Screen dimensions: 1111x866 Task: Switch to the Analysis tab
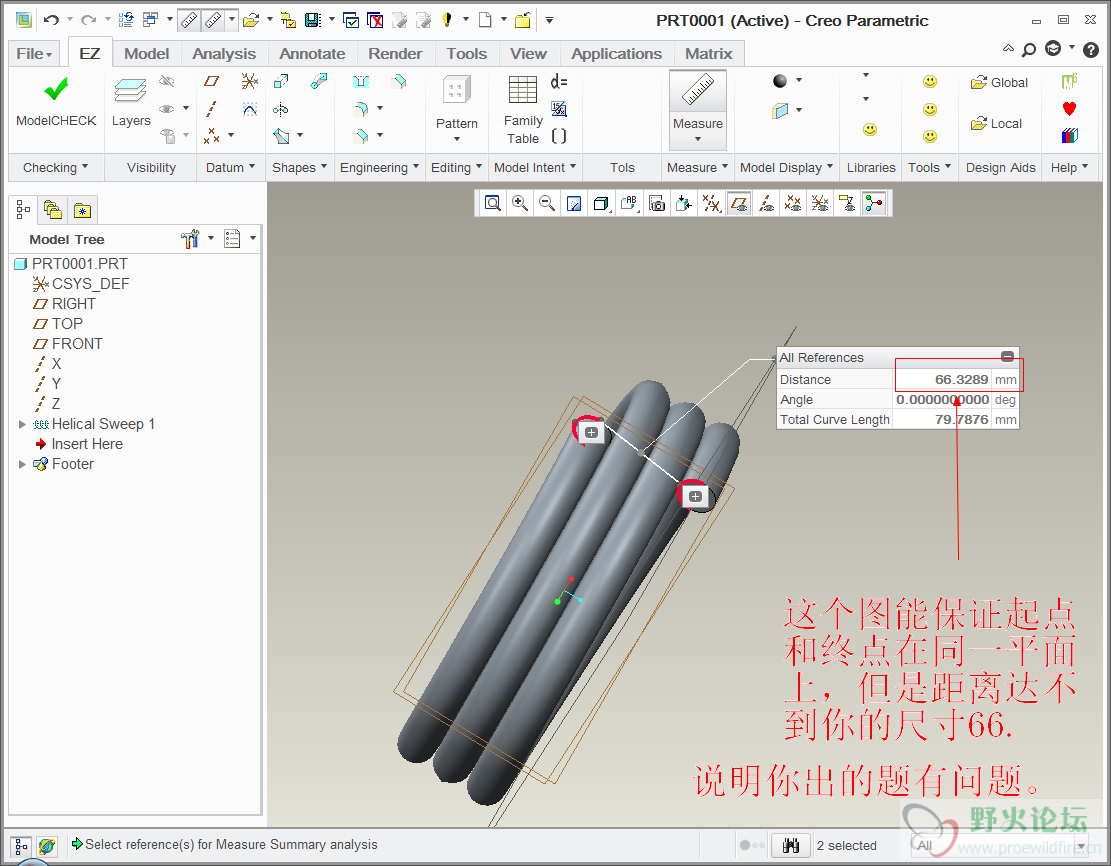point(224,54)
